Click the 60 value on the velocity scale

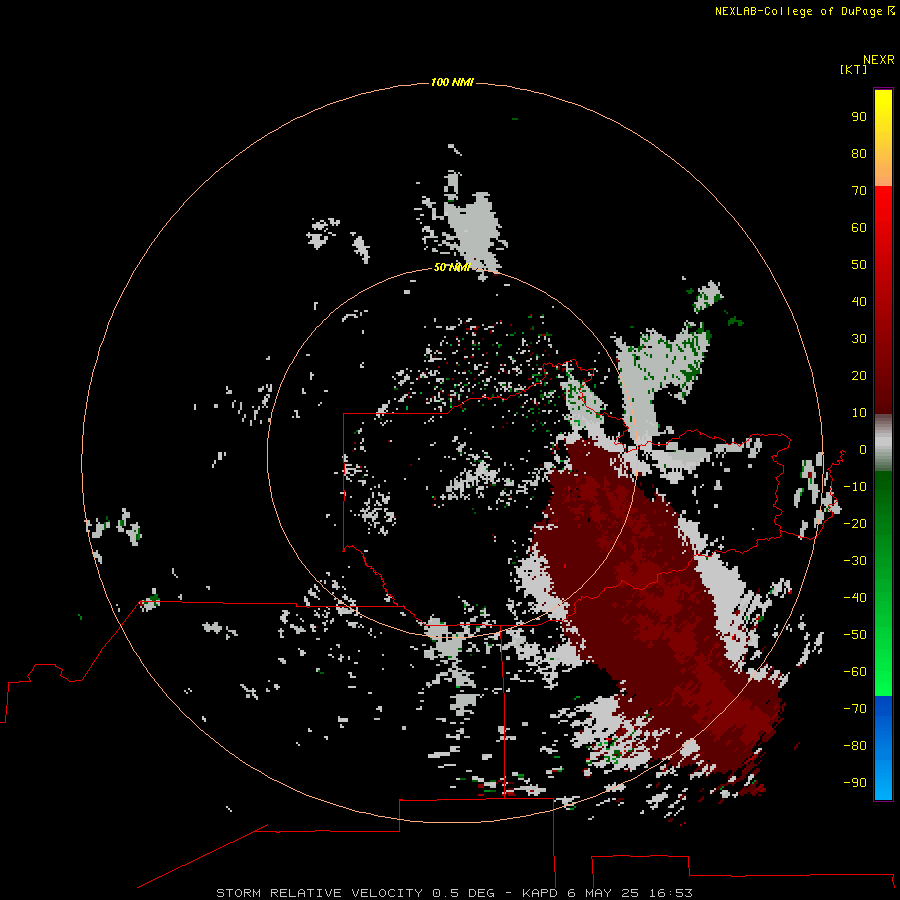[x=859, y=227]
